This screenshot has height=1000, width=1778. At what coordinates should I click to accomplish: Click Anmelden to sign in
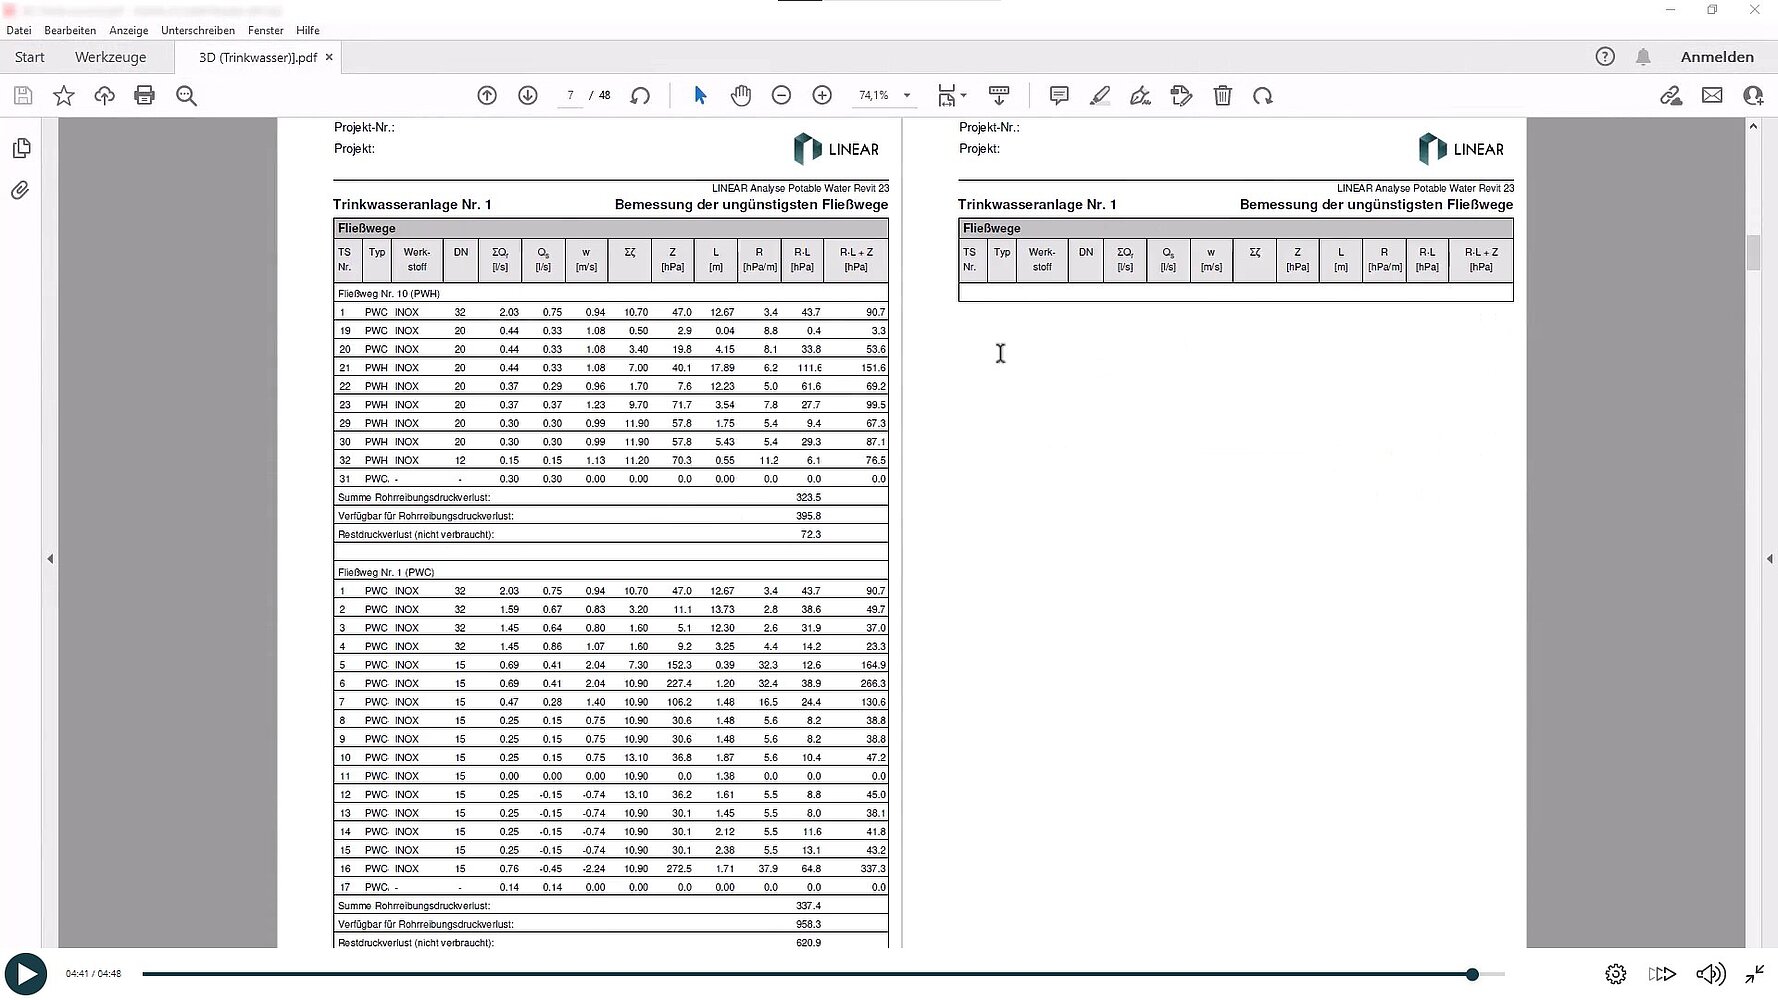tap(1717, 57)
